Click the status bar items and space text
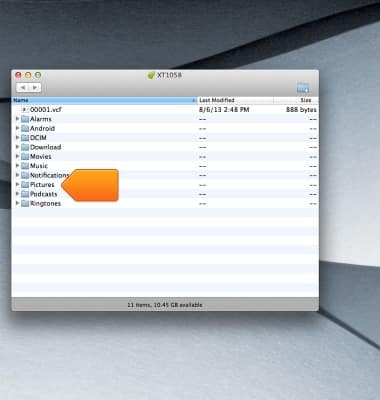380x400 pixels. pyautogui.click(x=165, y=305)
